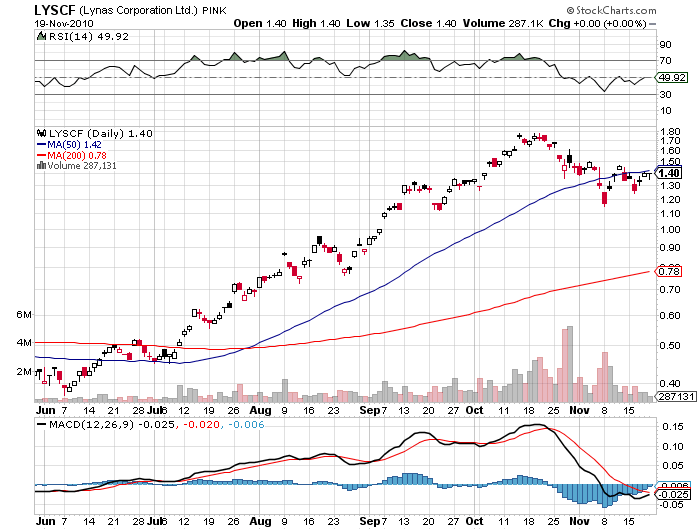The image size is (700, 530).
Task: Click the red MACD signal value -0.020
Action: click(x=202, y=424)
